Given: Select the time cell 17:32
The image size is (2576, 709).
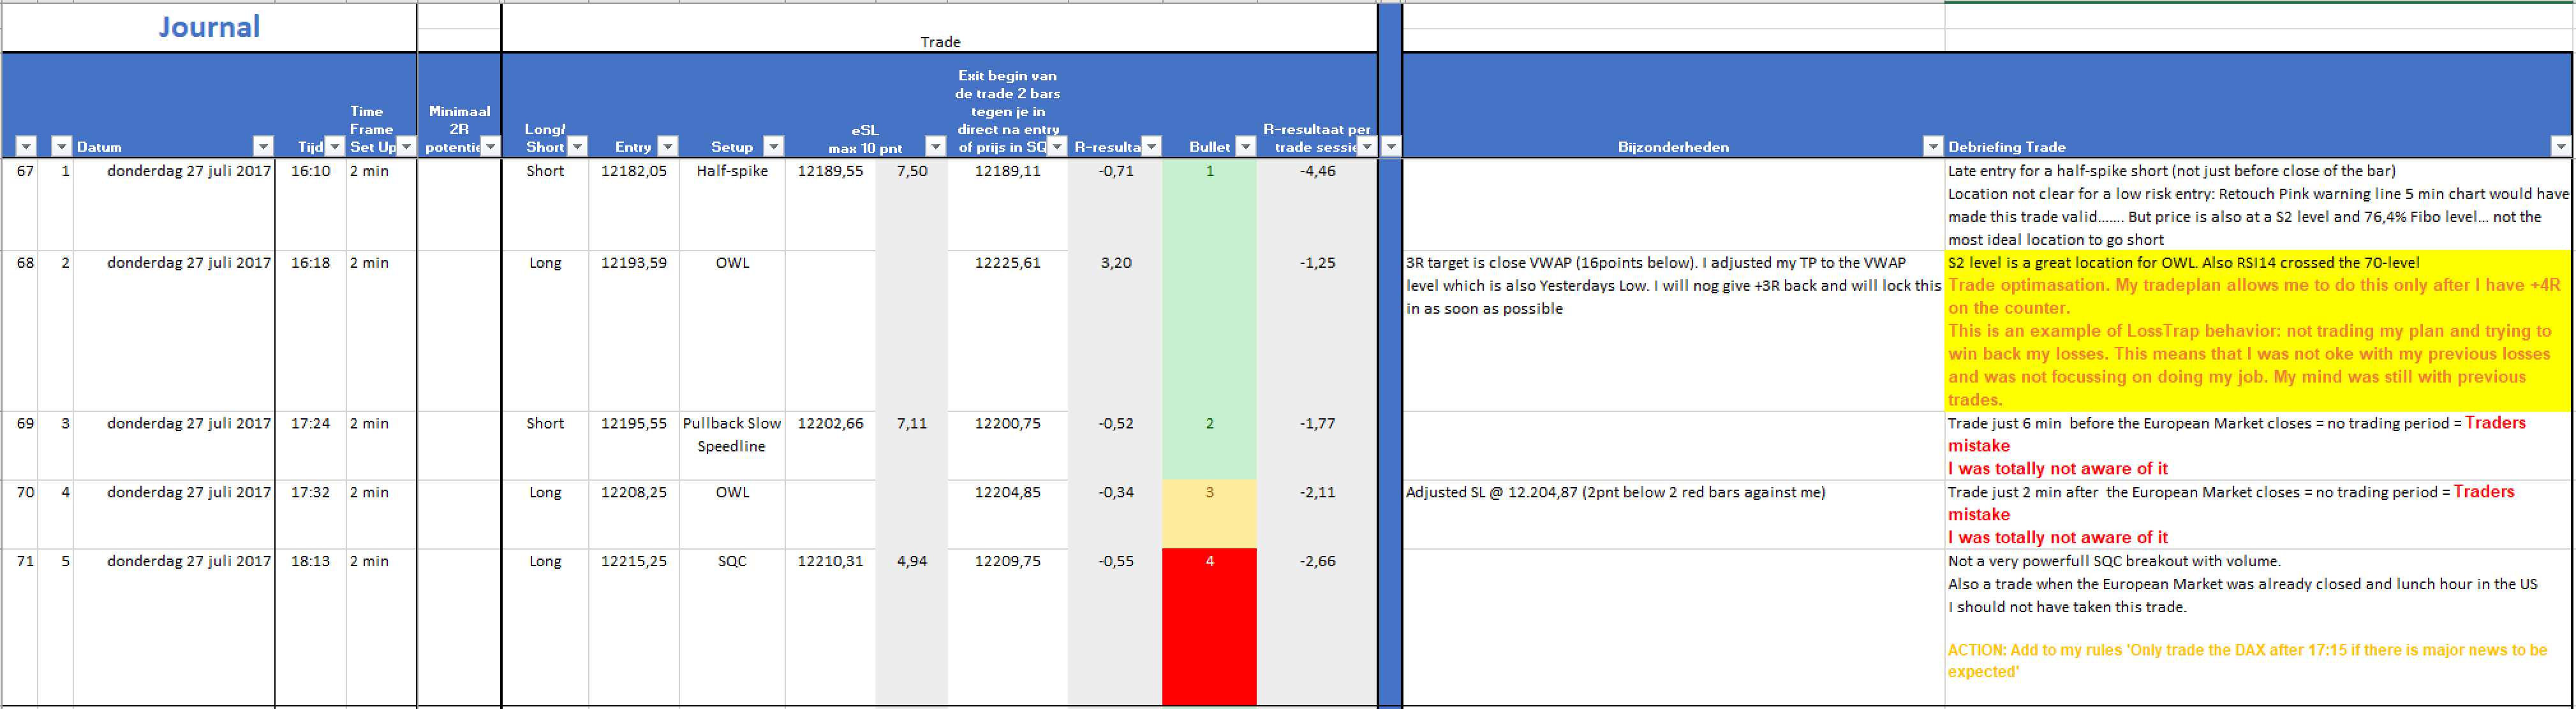Looking at the screenshot, I should point(311,515).
